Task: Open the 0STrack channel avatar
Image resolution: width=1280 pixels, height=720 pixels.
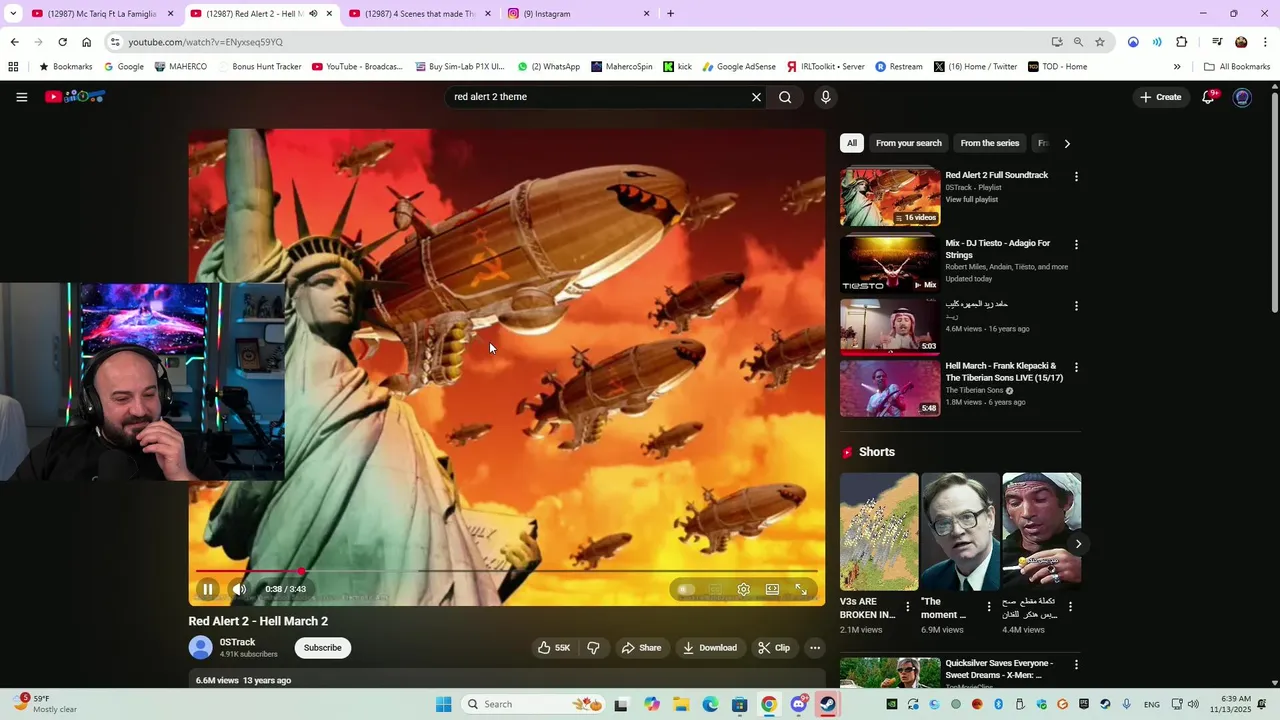Action: (x=201, y=648)
